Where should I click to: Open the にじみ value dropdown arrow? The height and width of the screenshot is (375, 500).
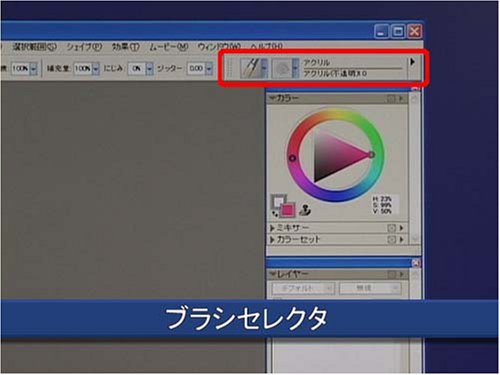[149, 69]
